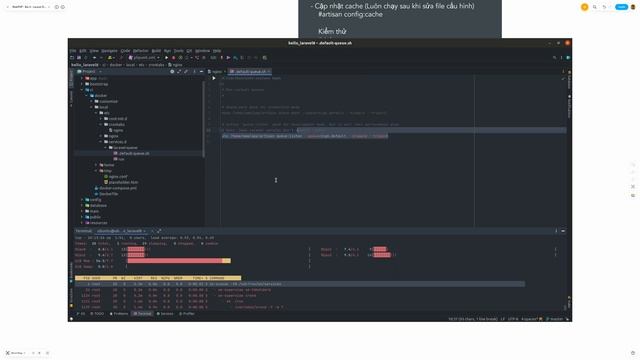Click the magnifier icon in outer app header
Viewport: 640px width, 360px height.
pos(595,7)
